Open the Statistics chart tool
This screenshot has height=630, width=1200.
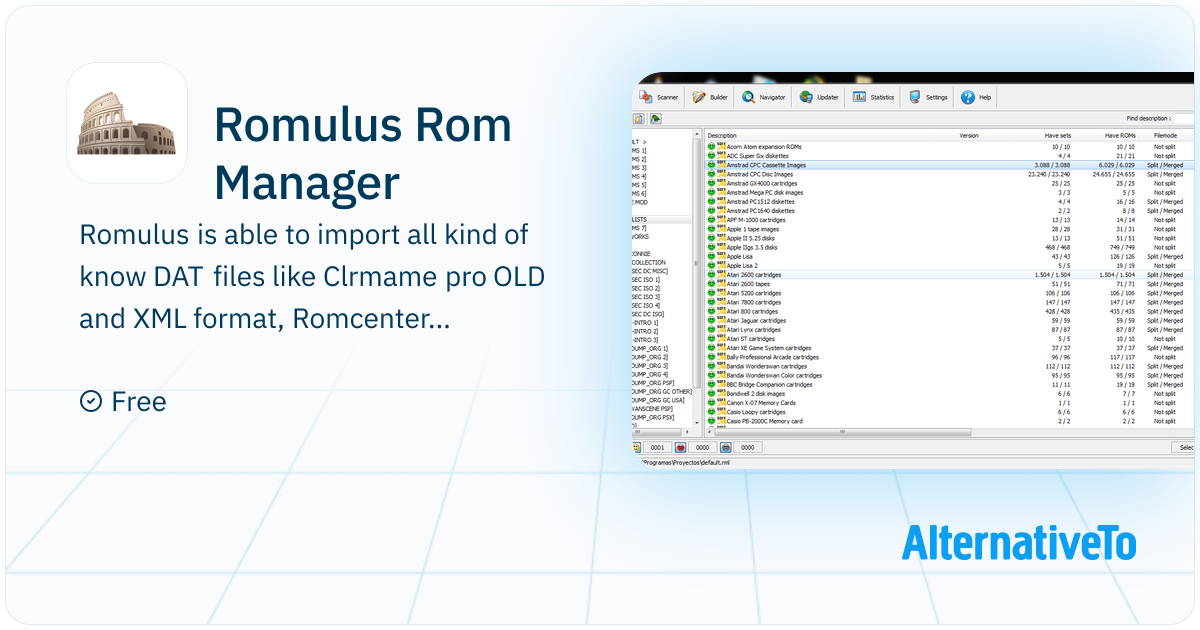[874, 97]
